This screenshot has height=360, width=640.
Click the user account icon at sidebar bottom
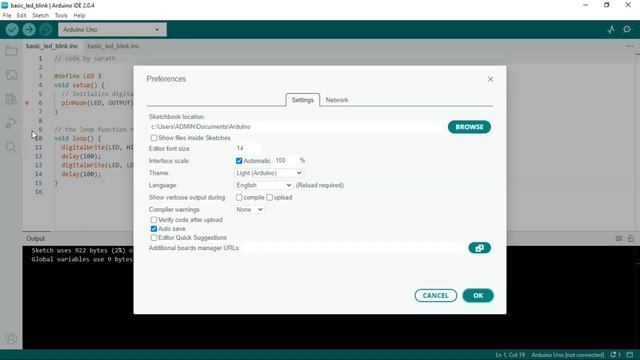pyautogui.click(x=11, y=338)
